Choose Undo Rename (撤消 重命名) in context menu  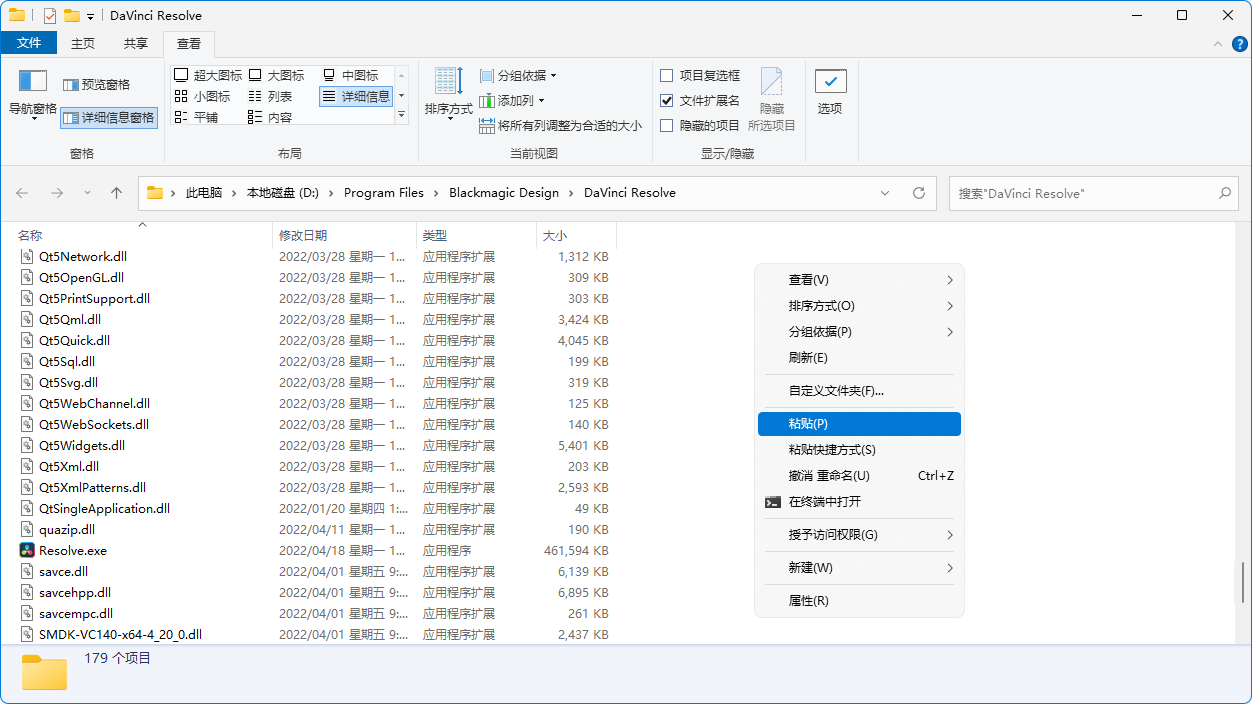pos(860,476)
